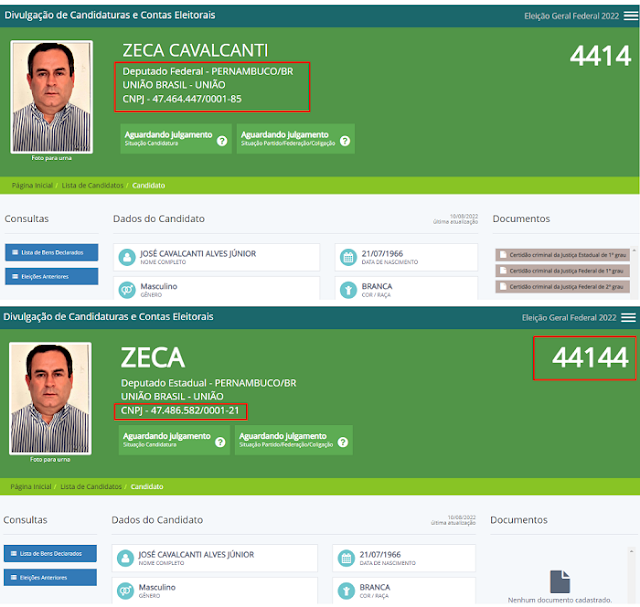640x607 pixels.
Task: Go to Lista de Candidatos in lower breadcrumb
Action: tap(91, 487)
